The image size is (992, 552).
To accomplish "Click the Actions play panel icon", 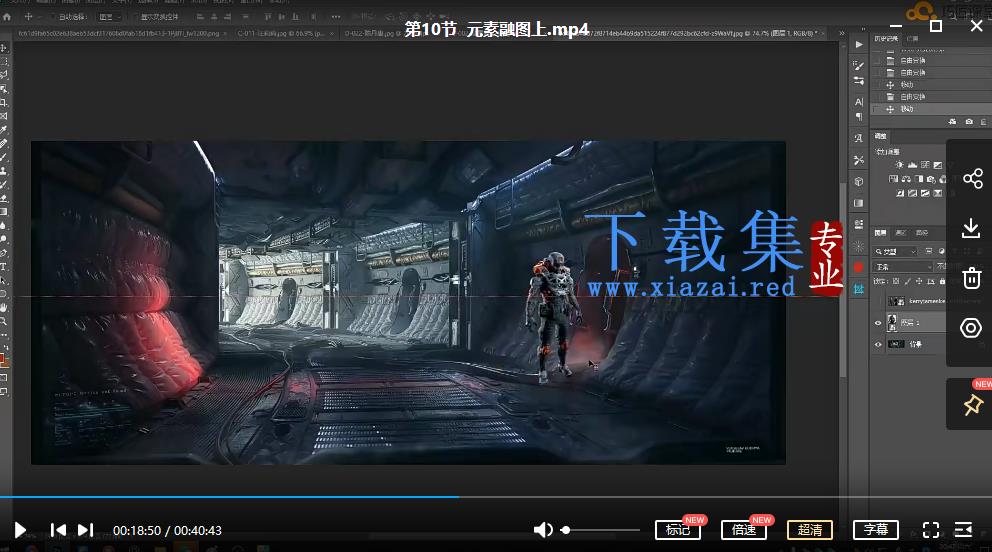I will [x=859, y=45].
